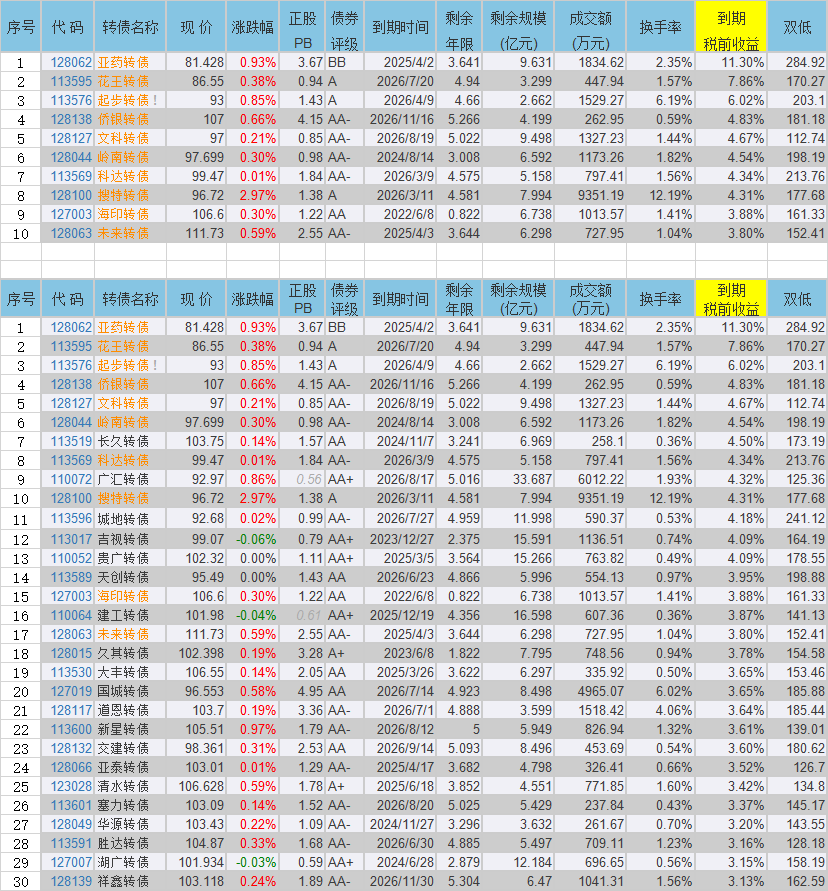828x891 pixels.
Task: Click code link 128117
Action: tap(71, 710)
